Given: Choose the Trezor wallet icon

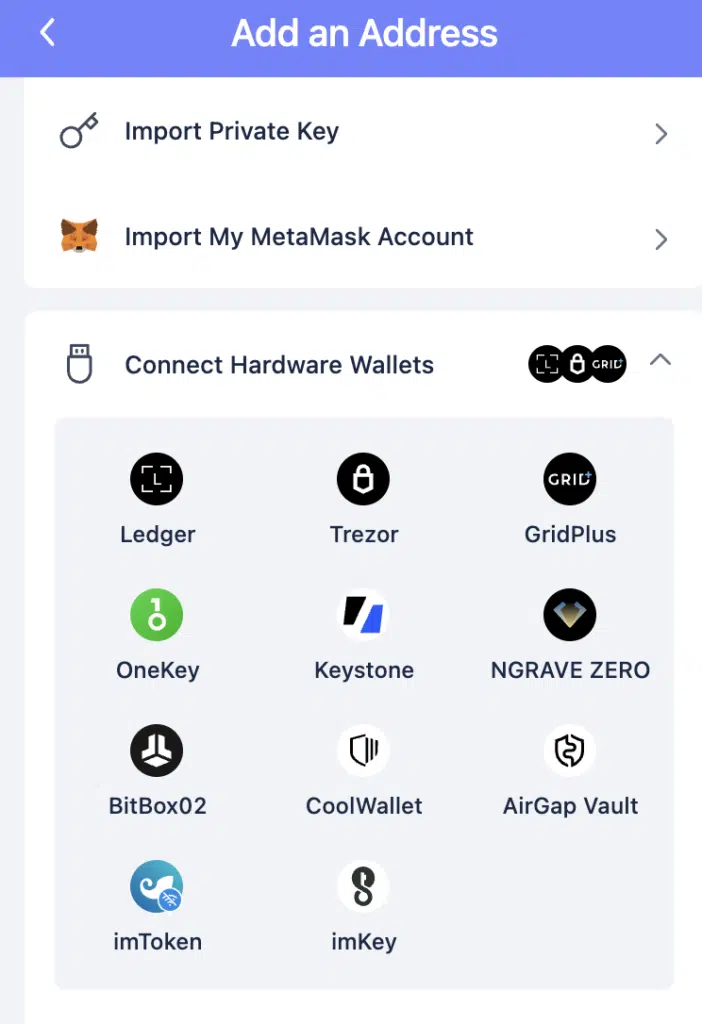Looking at the screenshot, I should click(x=363, y=479).
